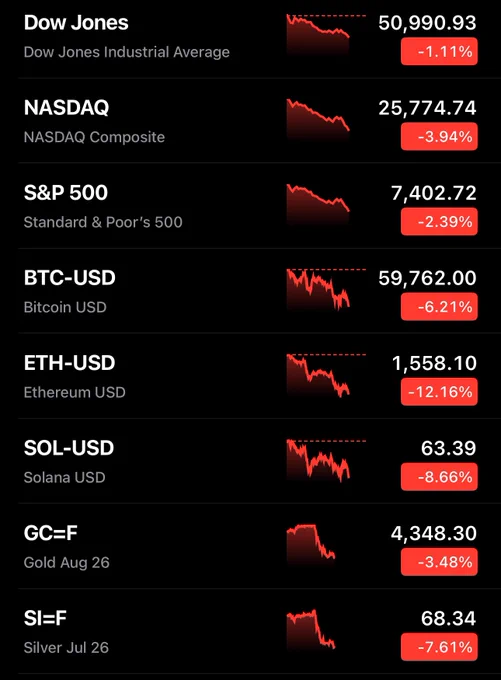This screenshot has height=680, width=501.
Task: Open the ETH-USD sparkline chart
Action: [x=326, y=375]
